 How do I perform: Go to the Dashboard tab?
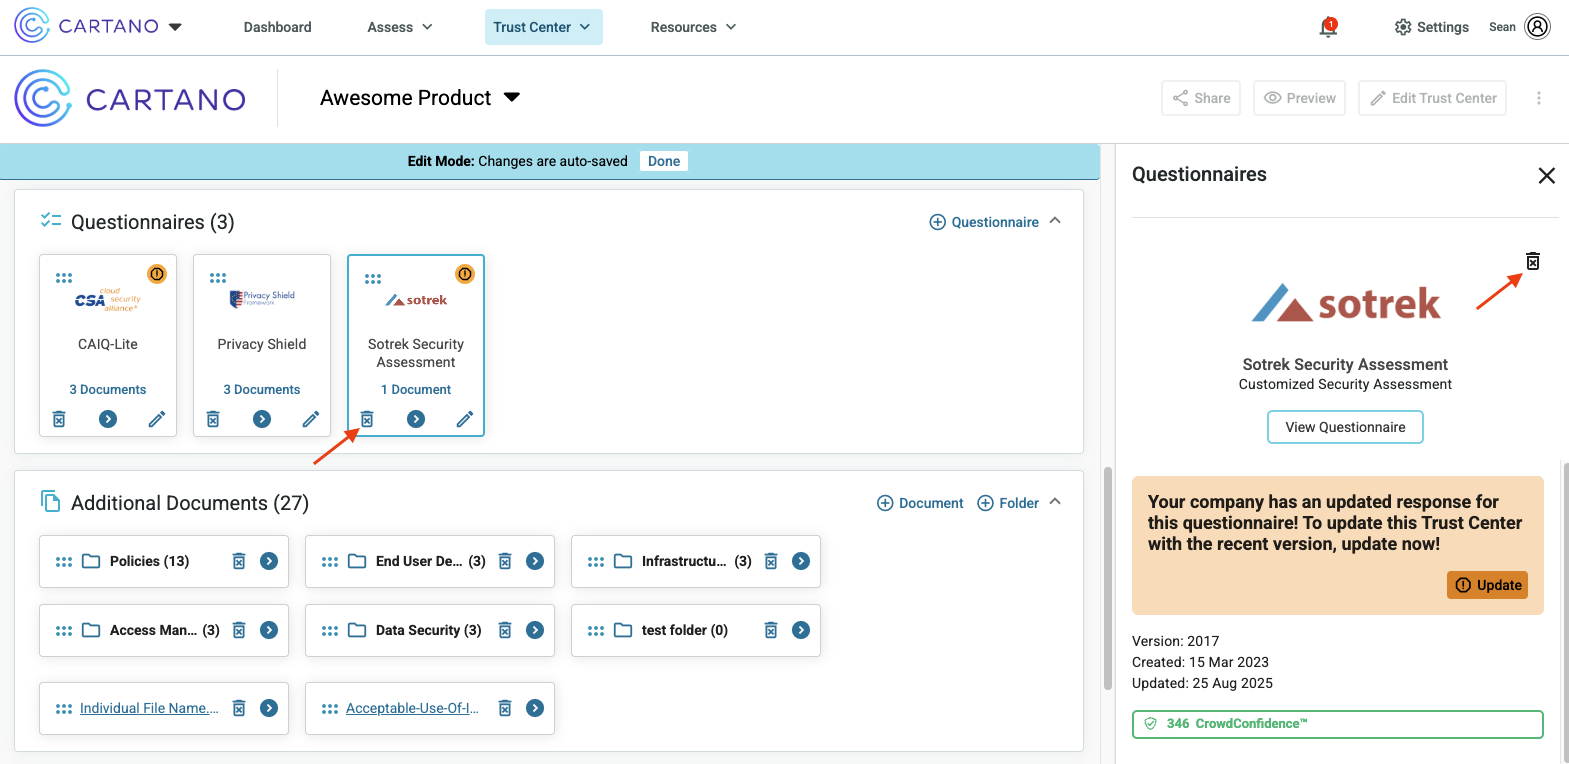pos(277,27)
